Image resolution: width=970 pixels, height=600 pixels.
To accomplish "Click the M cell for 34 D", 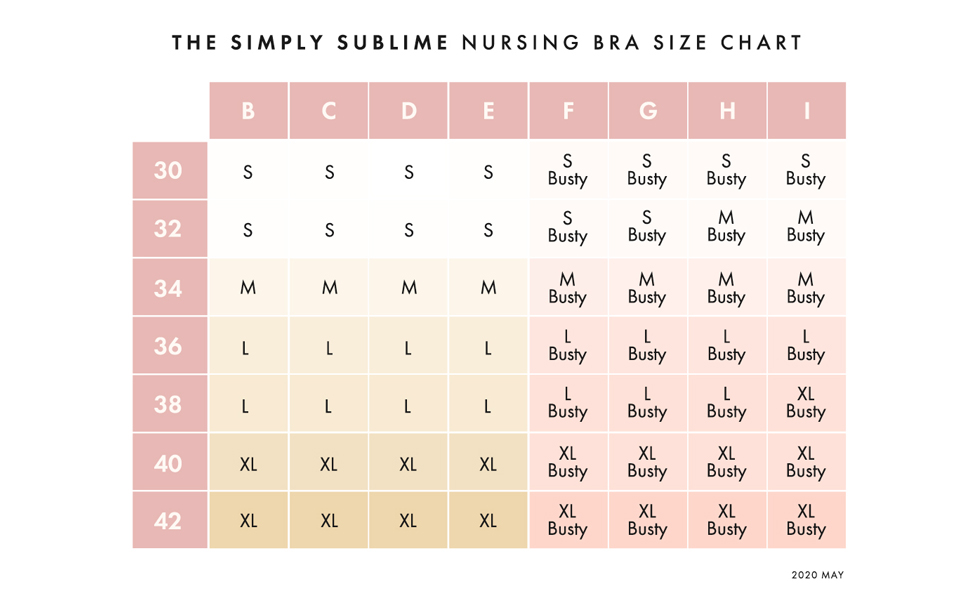I will [x=408, y=288].
